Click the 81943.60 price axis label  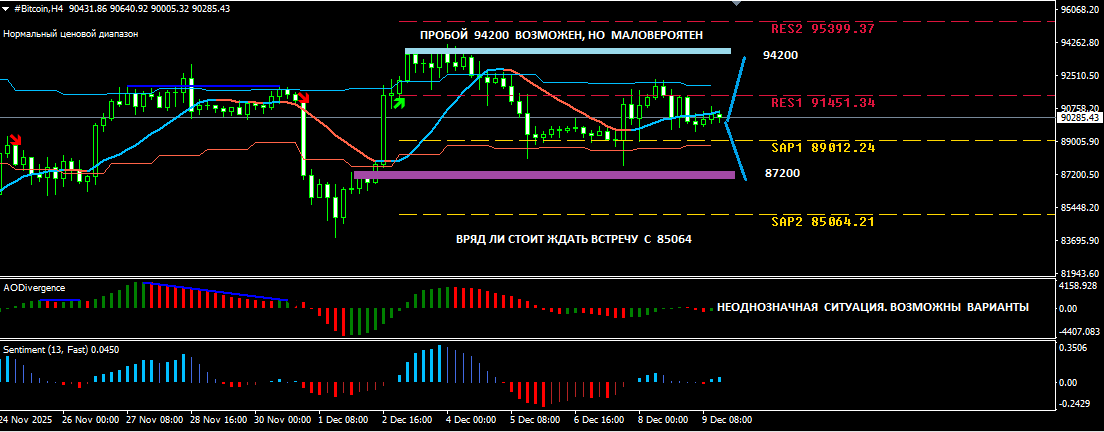tap(1079, 273)
